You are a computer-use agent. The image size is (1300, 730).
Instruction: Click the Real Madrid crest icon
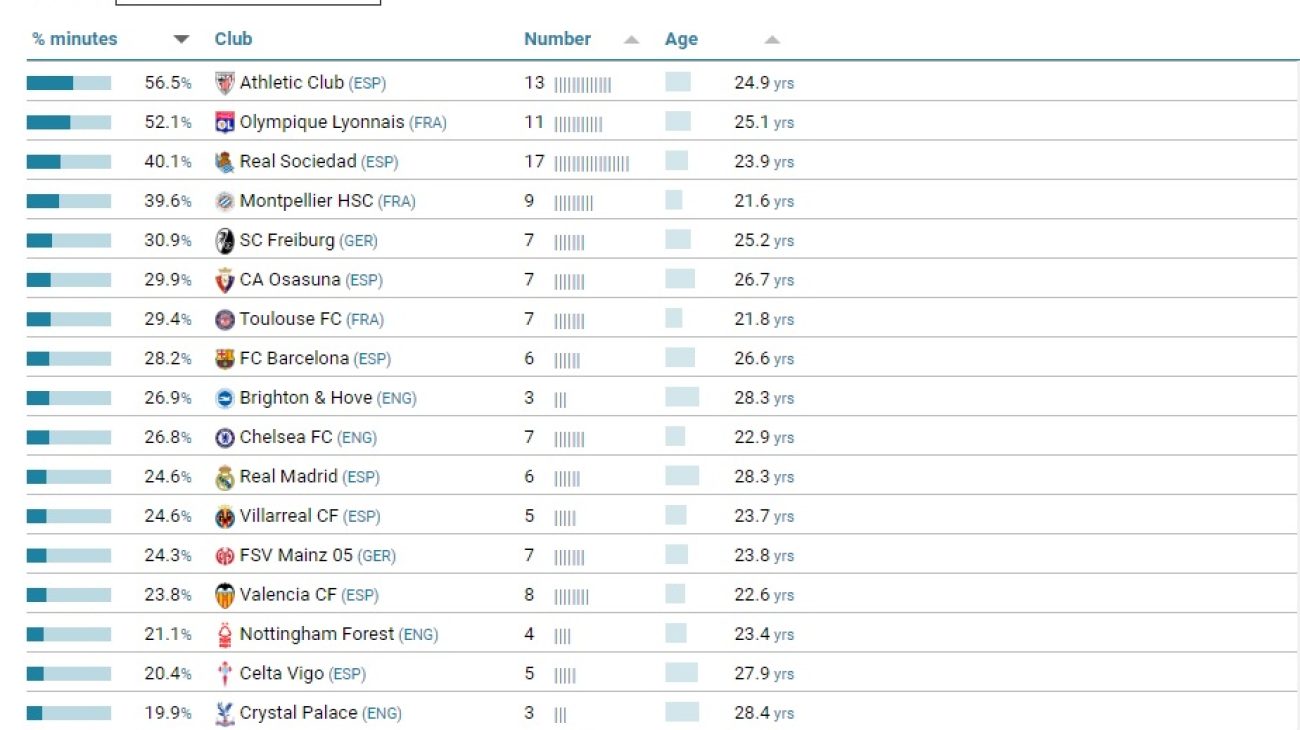click(225, 477)
